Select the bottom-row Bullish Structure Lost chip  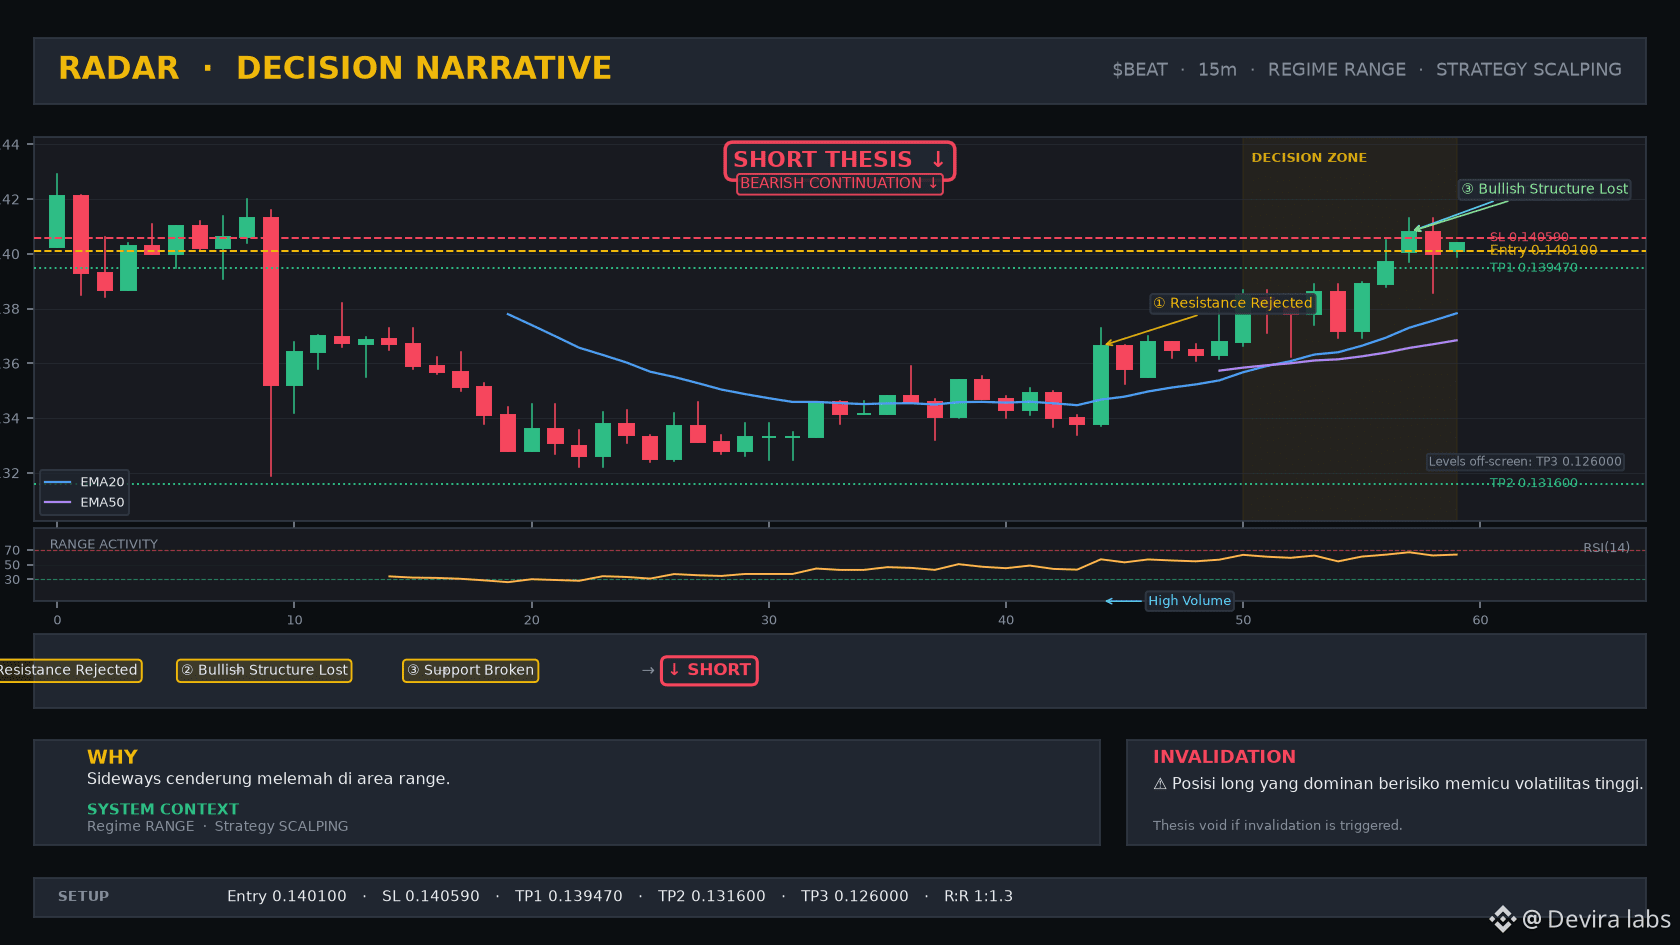(x=264, y=670)
